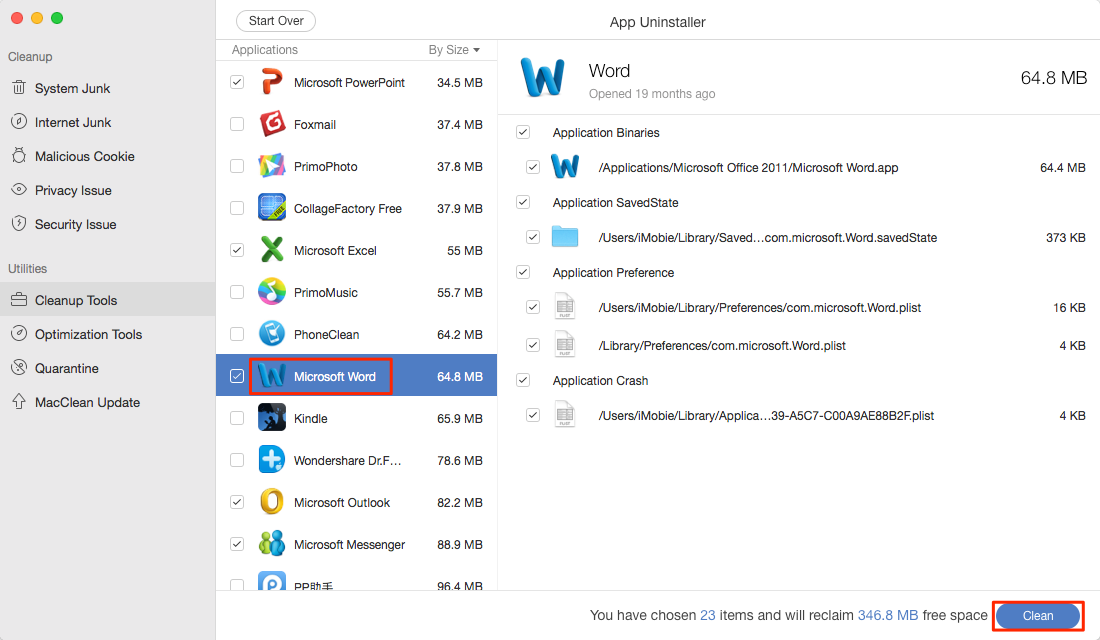The image size is (1100, 640).
Task: Check the Kindle checkbox
Action: point(237,418)
